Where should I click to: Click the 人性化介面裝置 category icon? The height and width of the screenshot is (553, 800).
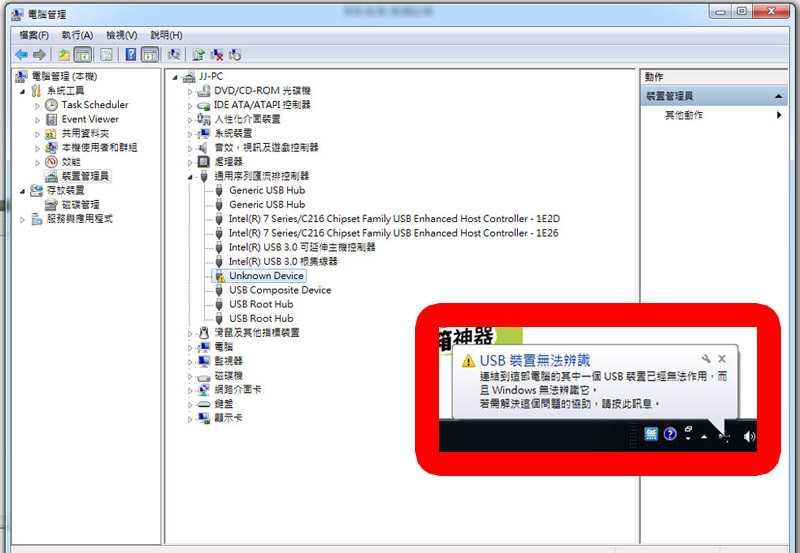coord(204,119)
